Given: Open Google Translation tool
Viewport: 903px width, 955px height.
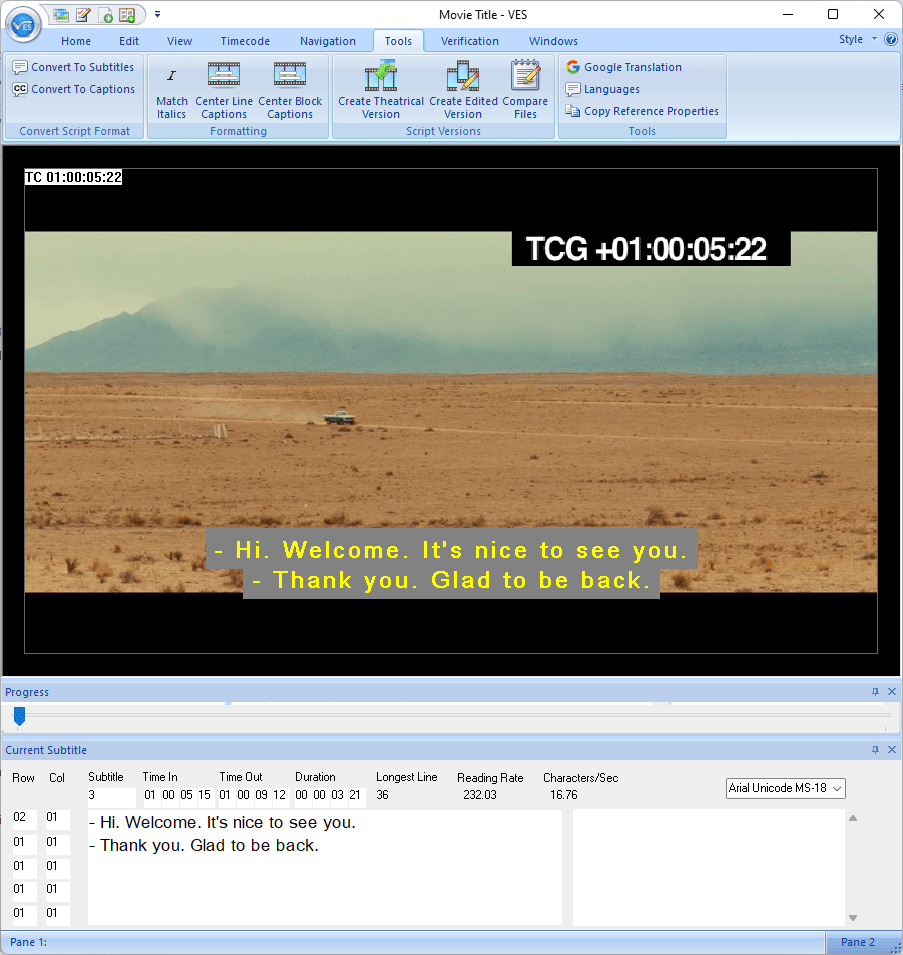Looking at the screenshot, I should point(623,67).
